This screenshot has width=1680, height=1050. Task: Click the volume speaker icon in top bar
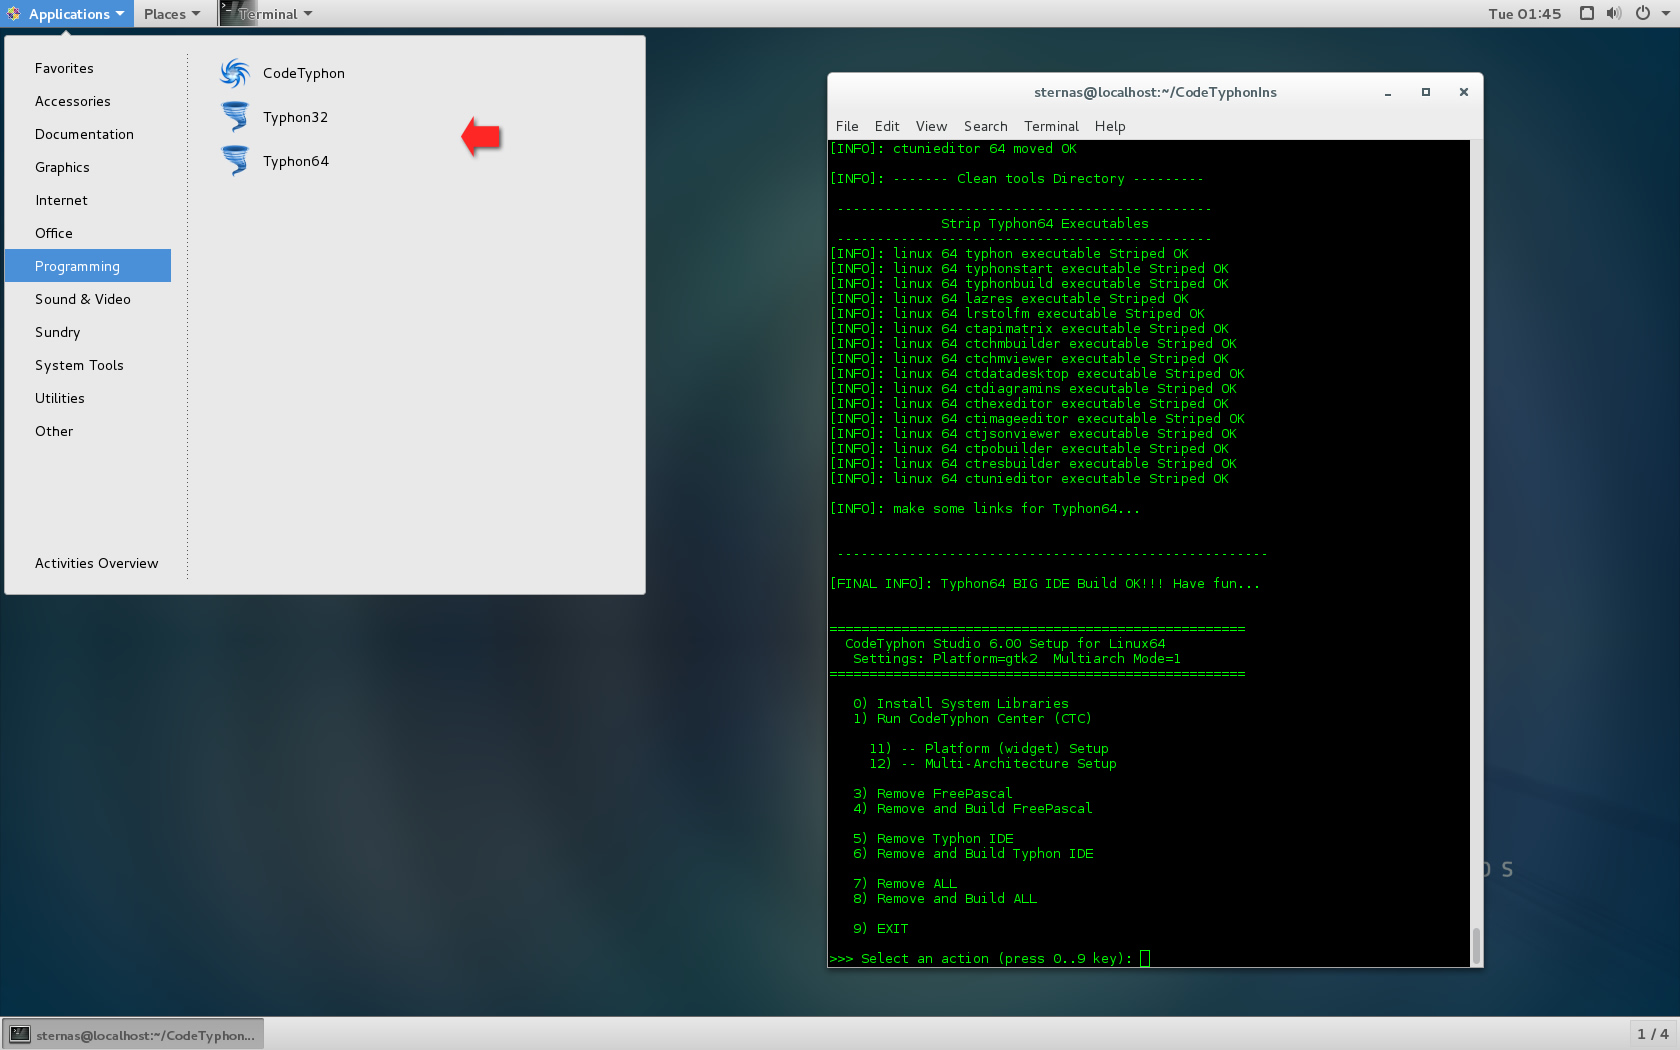click(x=1613, y=13)
